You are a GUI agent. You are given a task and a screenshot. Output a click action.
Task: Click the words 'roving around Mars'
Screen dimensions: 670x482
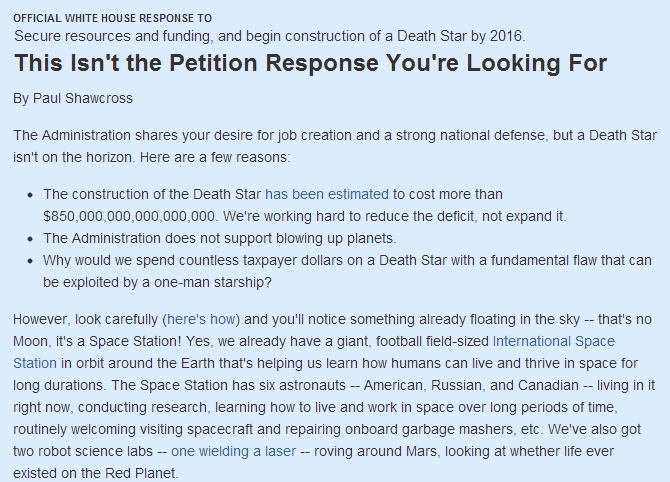375,451
